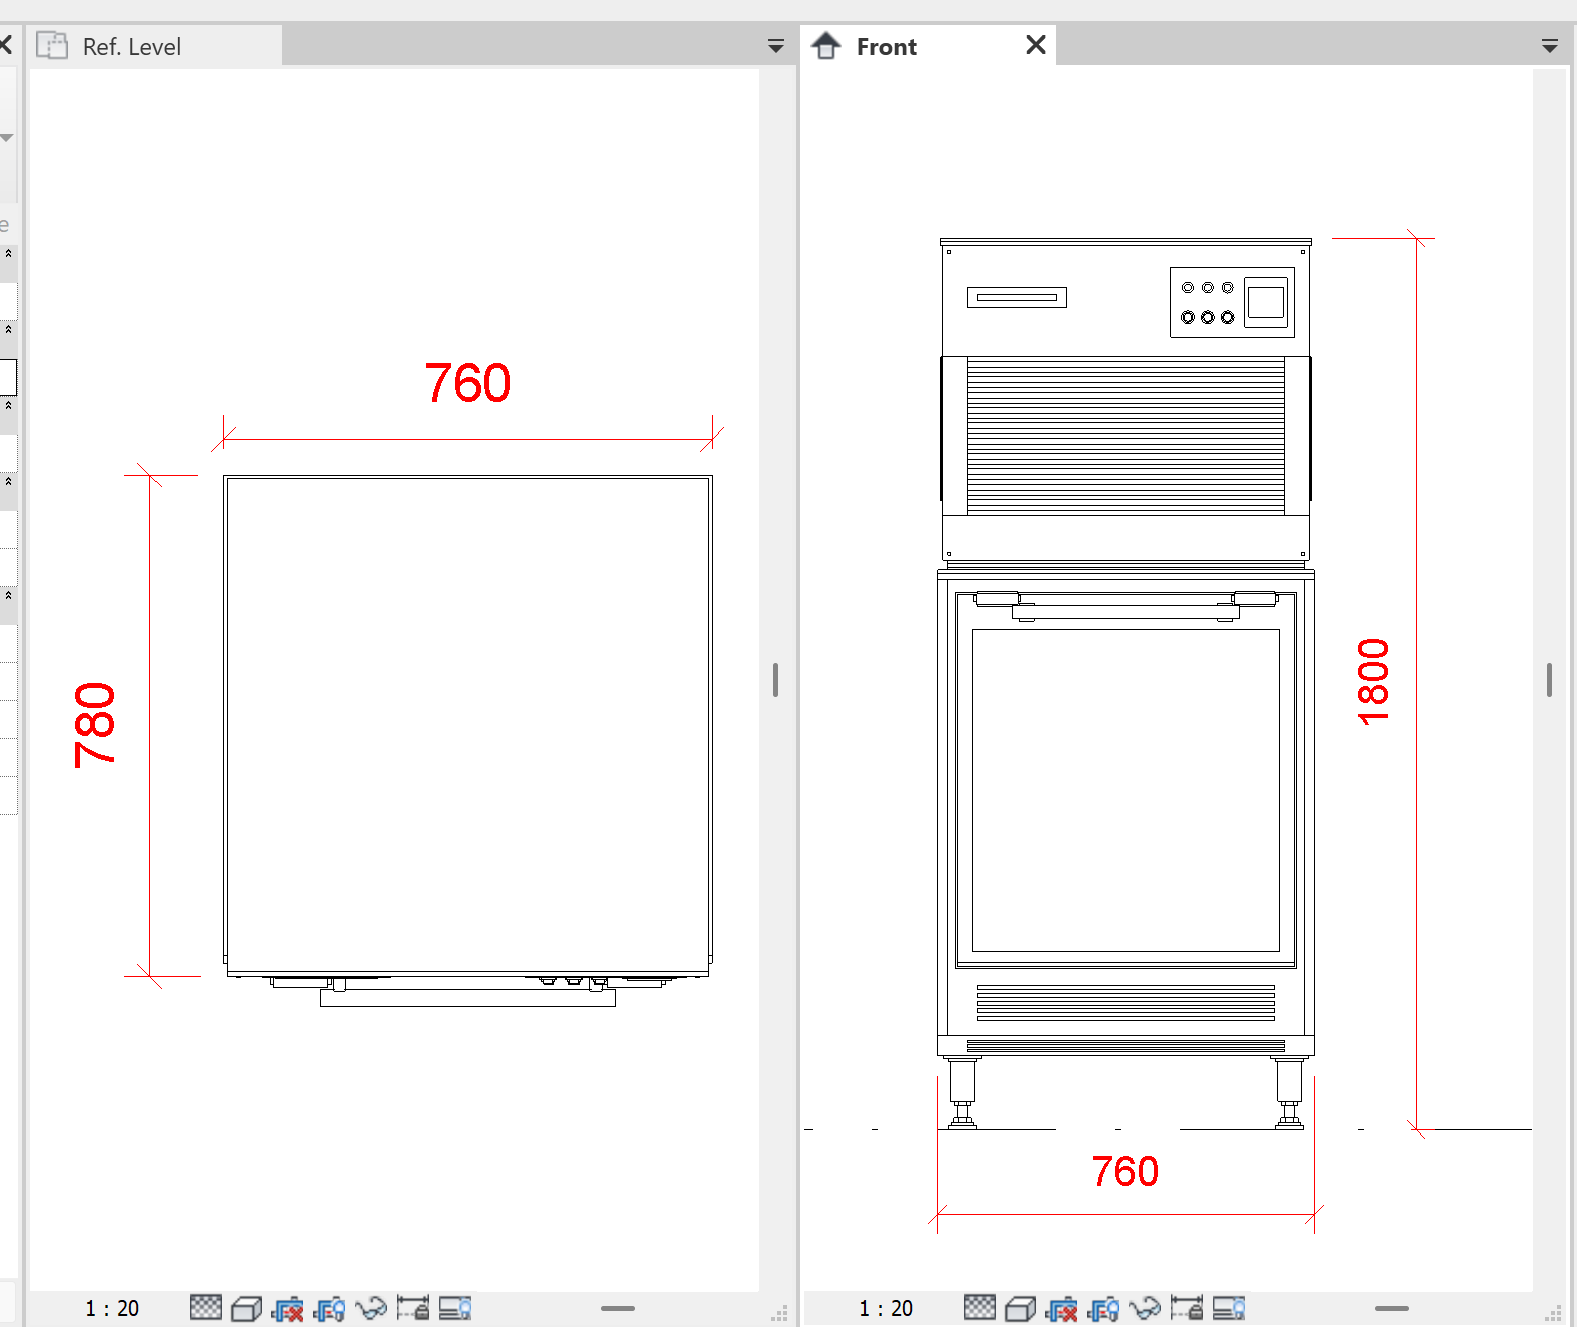Open Visual Style in Front view

click(x=1020, y=1308)
